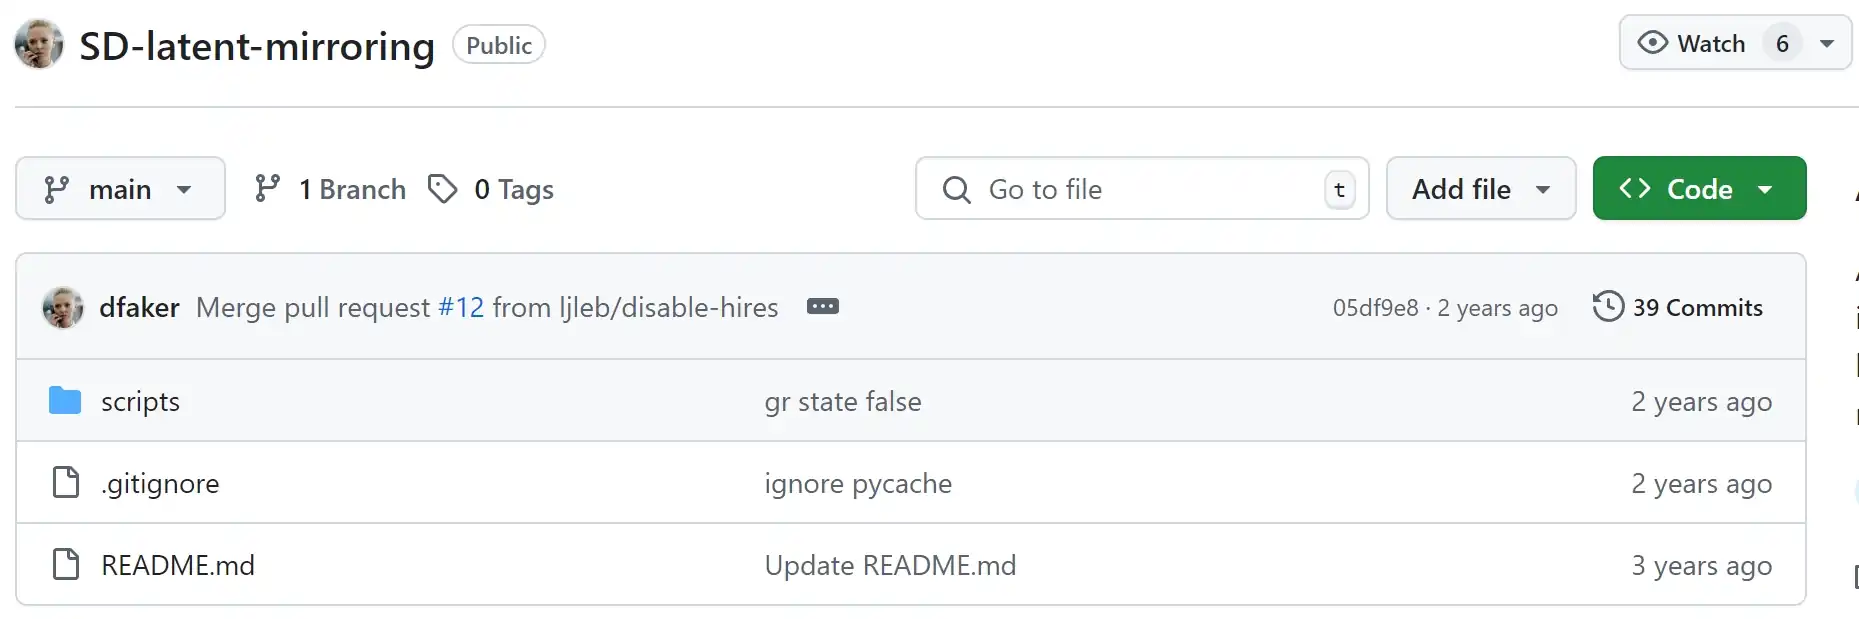Focus the Go to file search field
Viewport: 1859px width, 619px height.
coord(1142,188)
